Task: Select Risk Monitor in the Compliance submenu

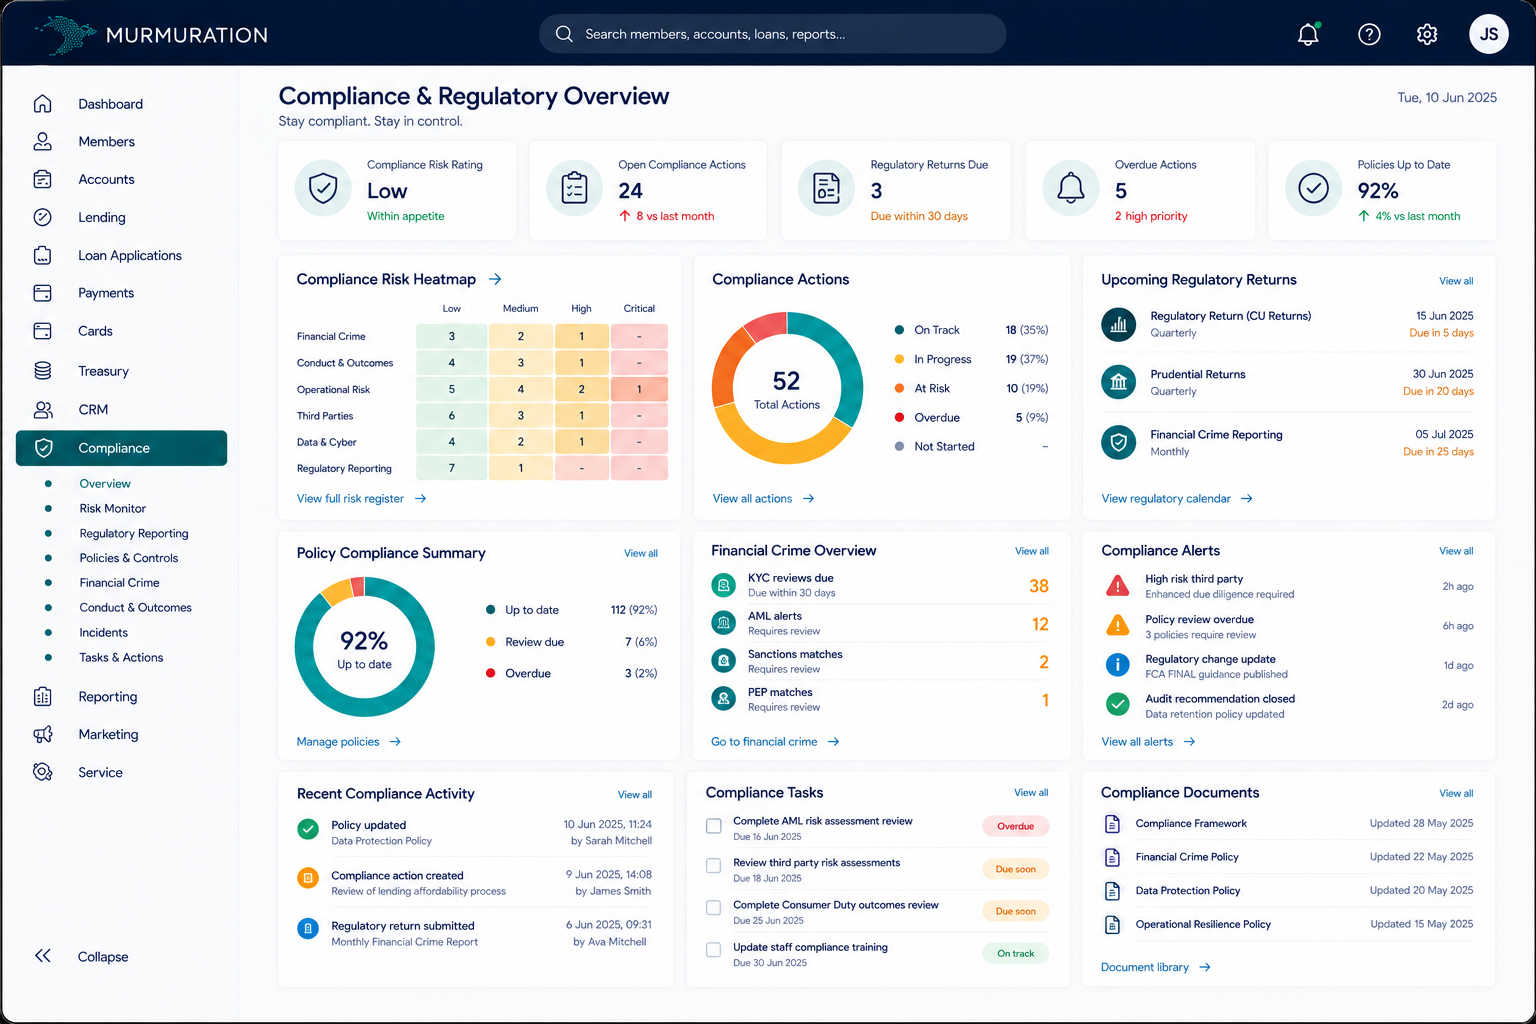Action: click(x=112, y=508)
